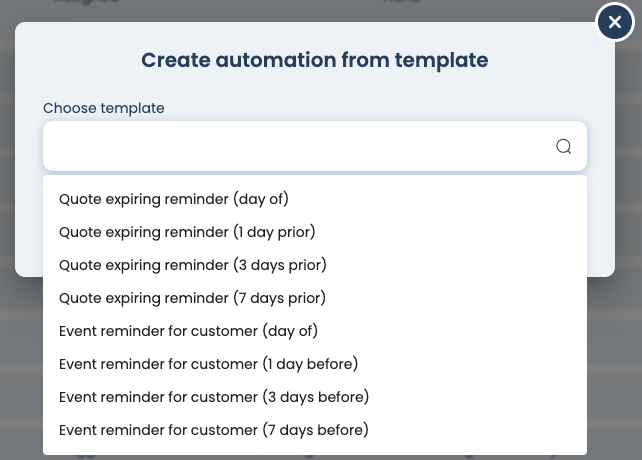This screenshot has height=460, width=642.
Task: Focus the Choose template search field
Action: 300,147
